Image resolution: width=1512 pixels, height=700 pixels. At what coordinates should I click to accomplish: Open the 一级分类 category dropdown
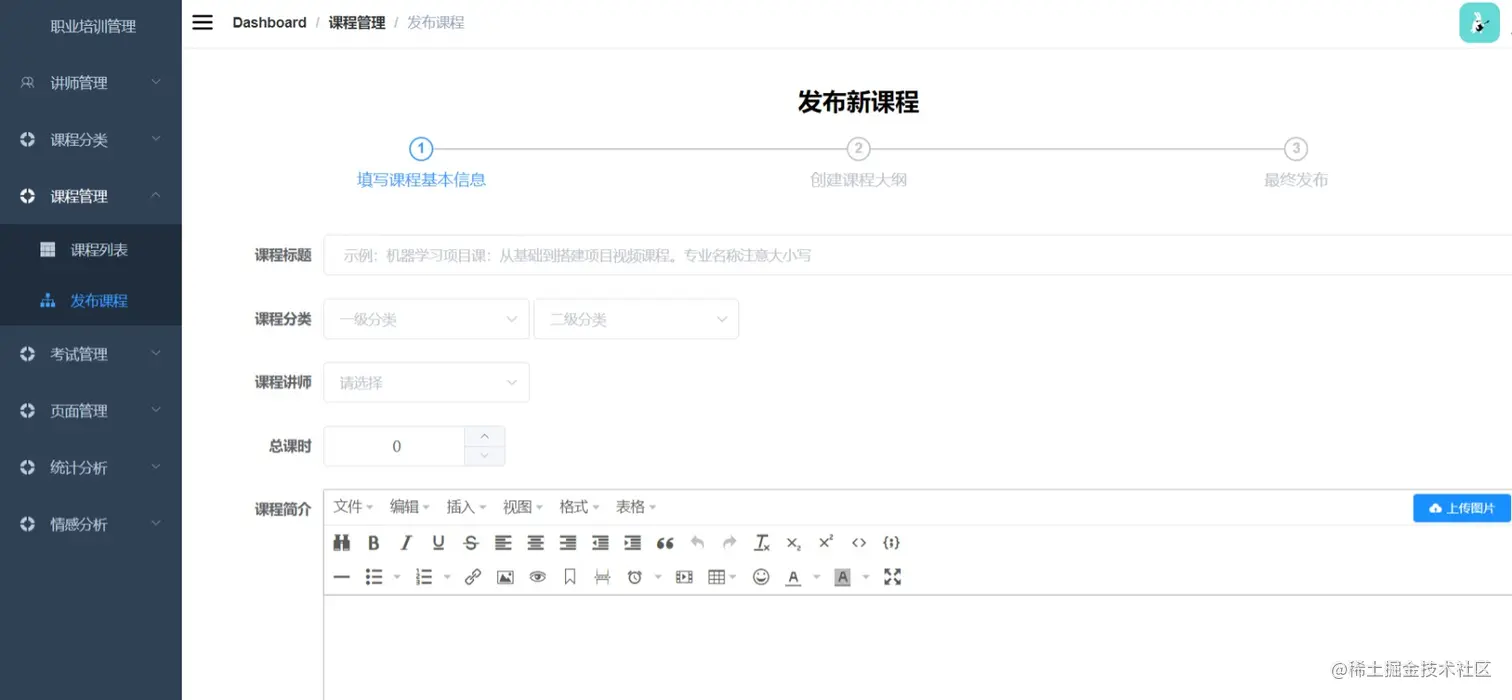[425, 318]
